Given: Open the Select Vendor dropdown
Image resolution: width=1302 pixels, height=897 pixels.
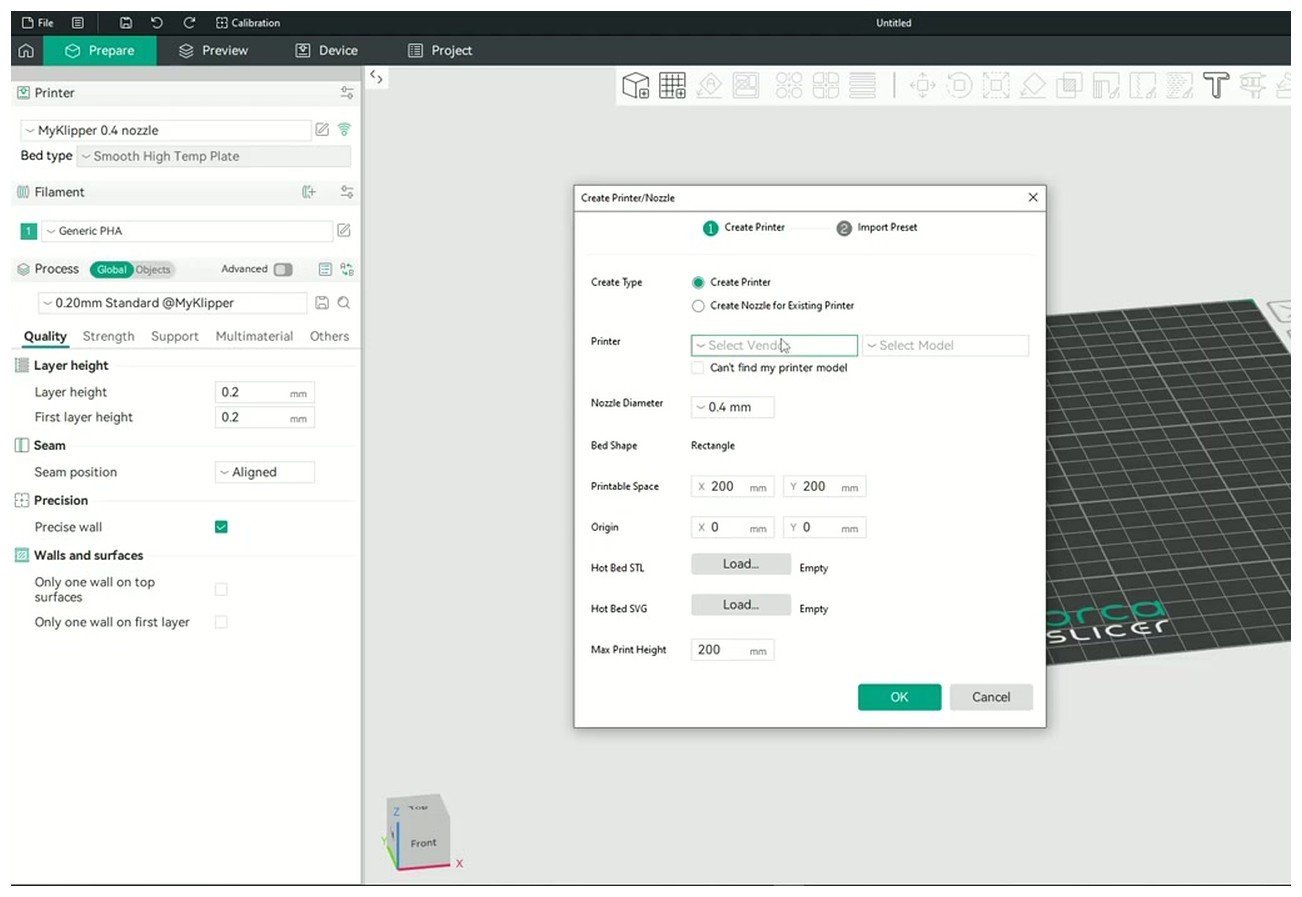Looking at the screenshot, I should click(774, 346).
